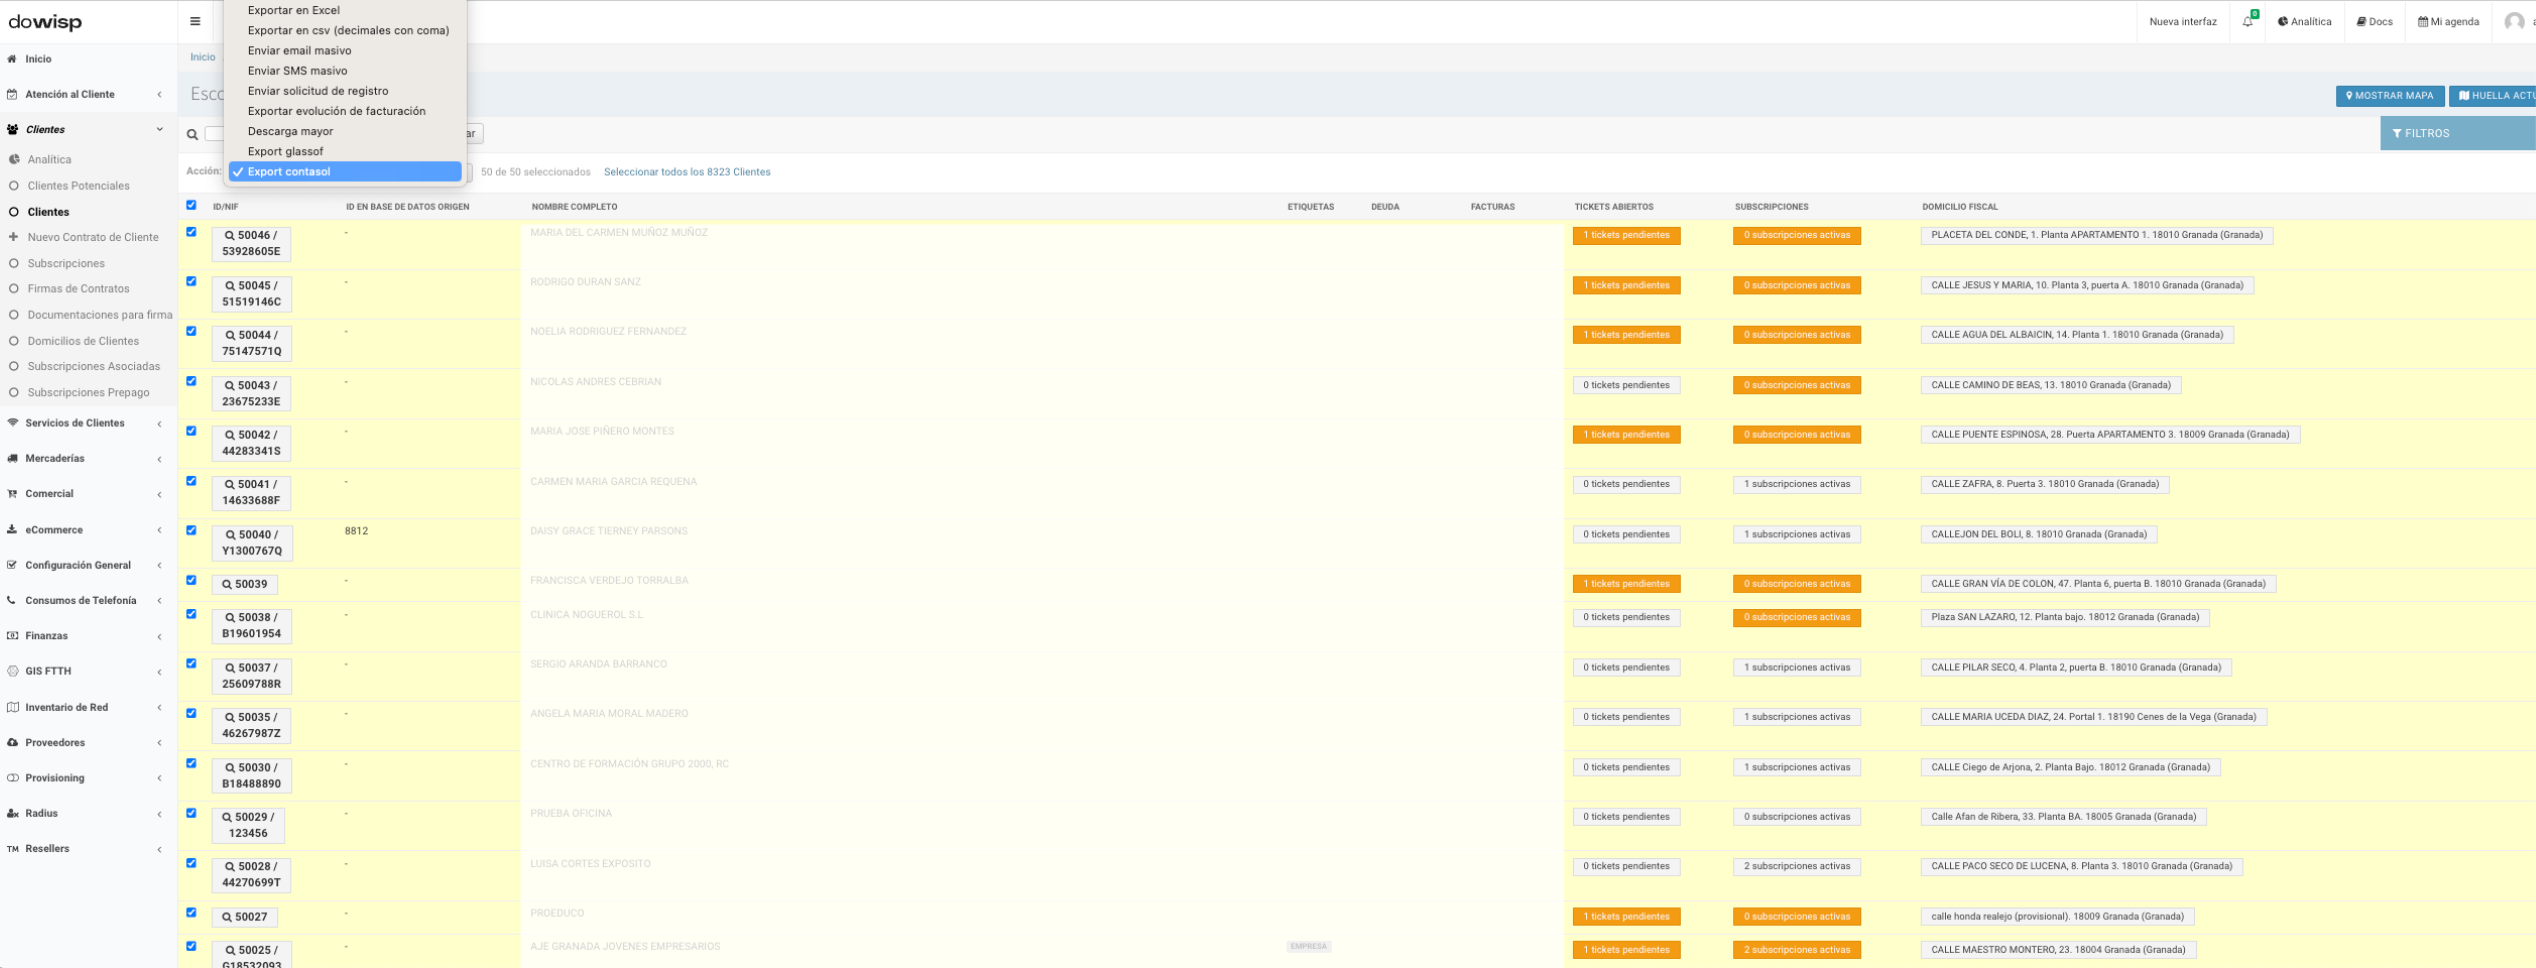The image size is (2536, 968).
Task: Expand Atención al Cliente section
Action: 86,94
